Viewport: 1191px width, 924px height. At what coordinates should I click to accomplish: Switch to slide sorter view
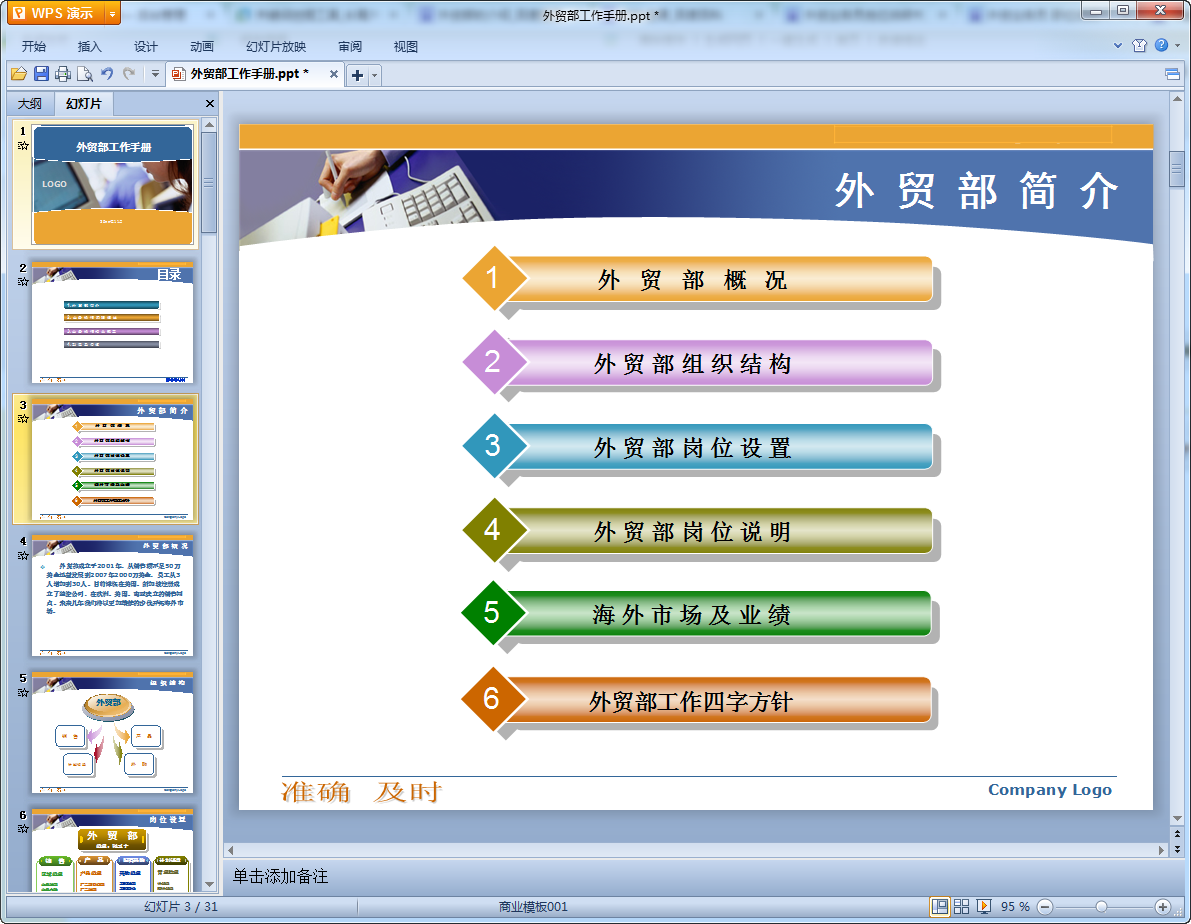pos(962,907)
